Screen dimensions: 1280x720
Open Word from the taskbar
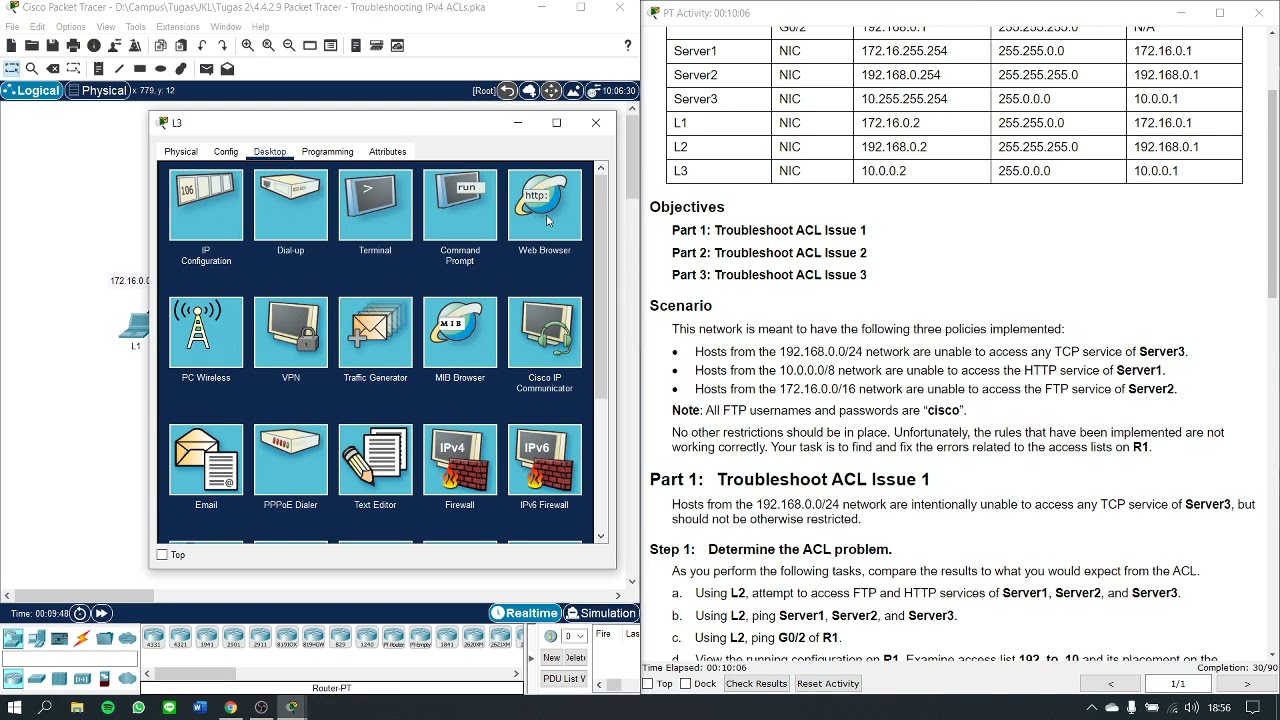click(199, 708)
